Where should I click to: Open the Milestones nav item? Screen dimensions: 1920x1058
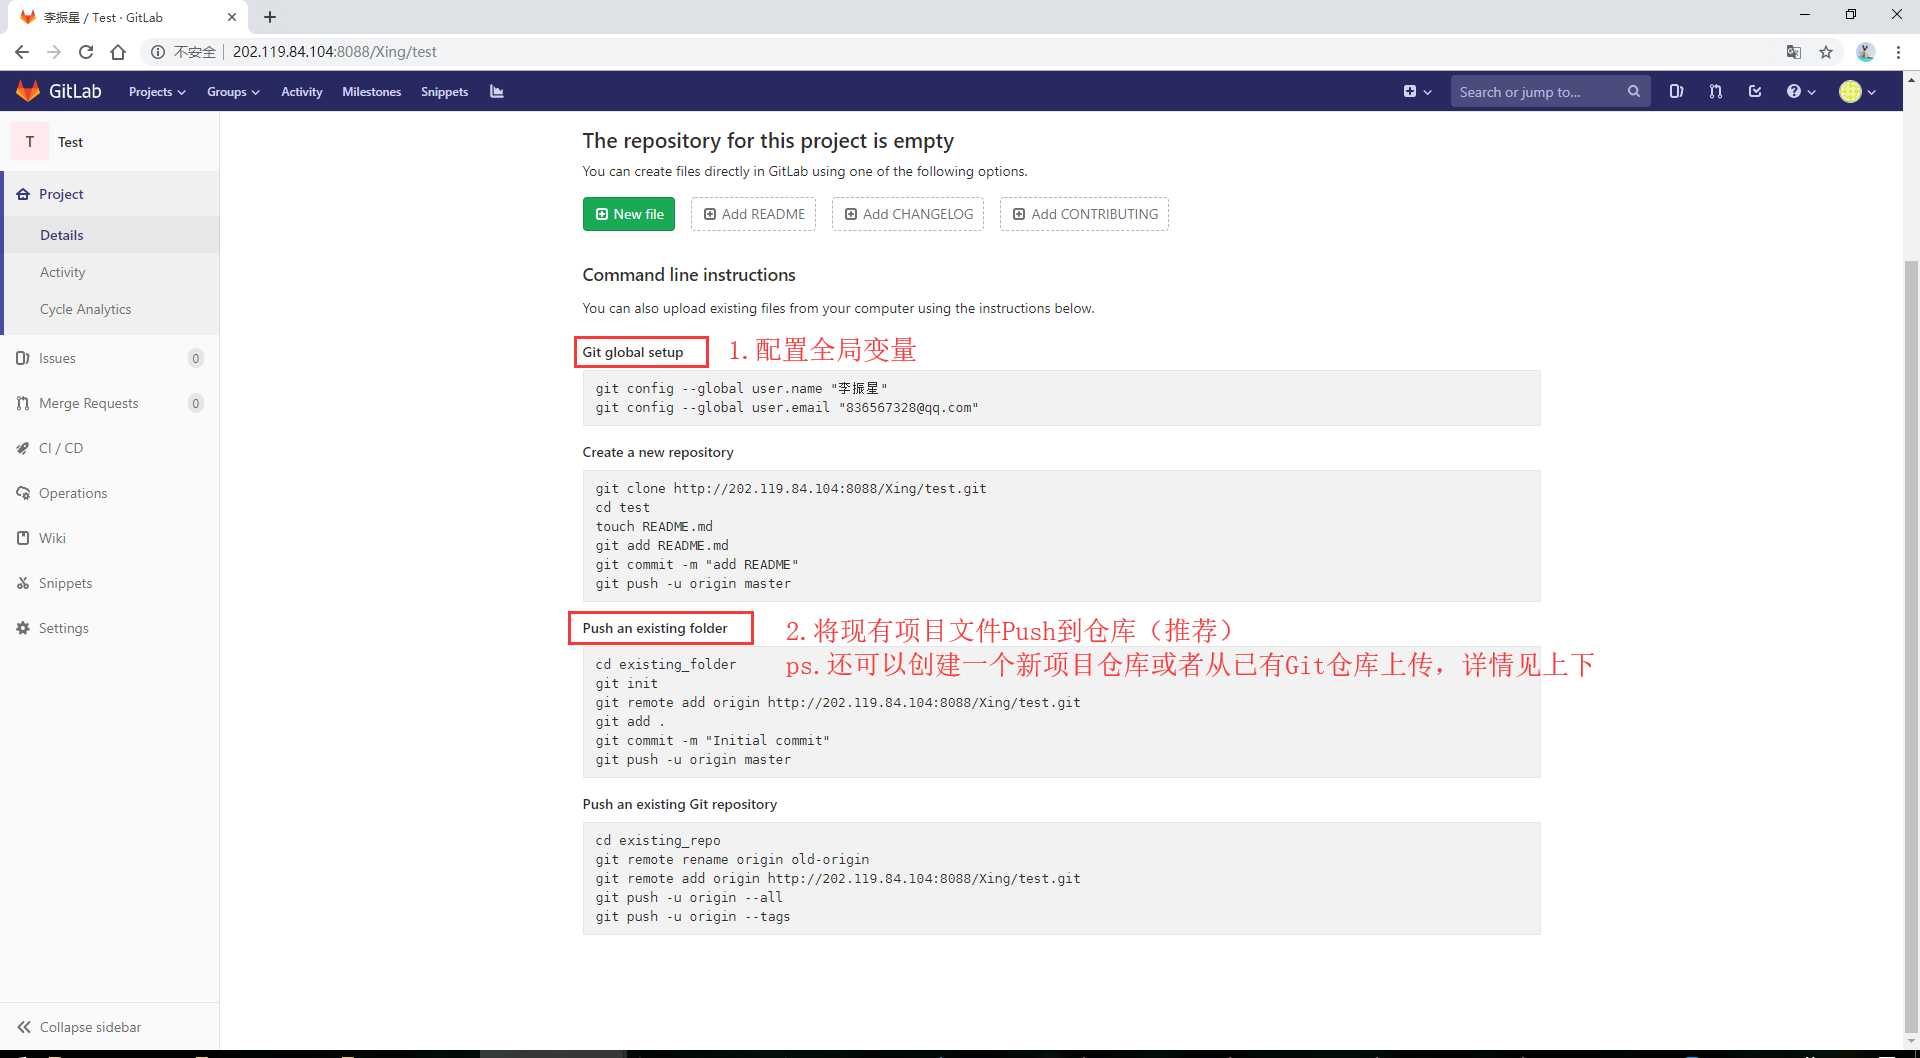371,91
